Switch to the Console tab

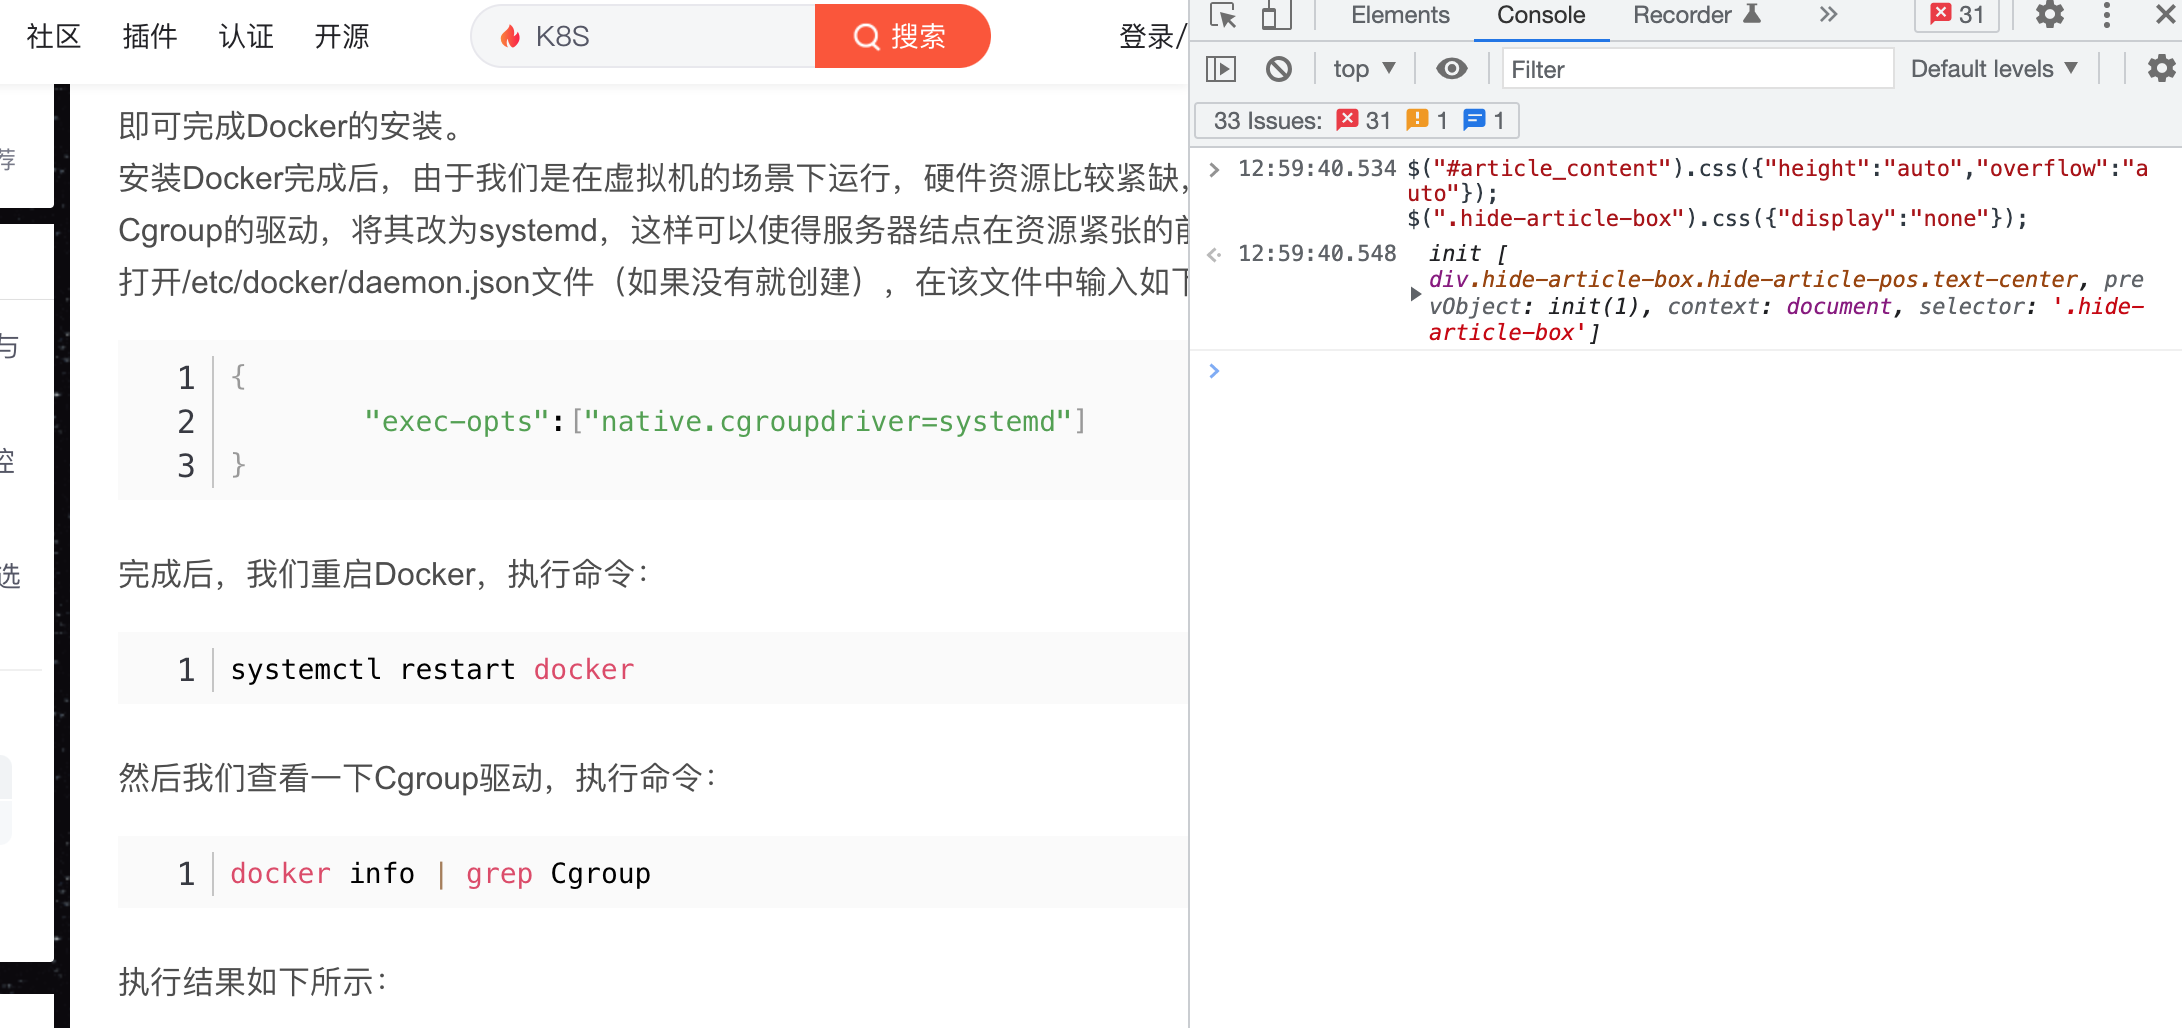coord(1540,15)
